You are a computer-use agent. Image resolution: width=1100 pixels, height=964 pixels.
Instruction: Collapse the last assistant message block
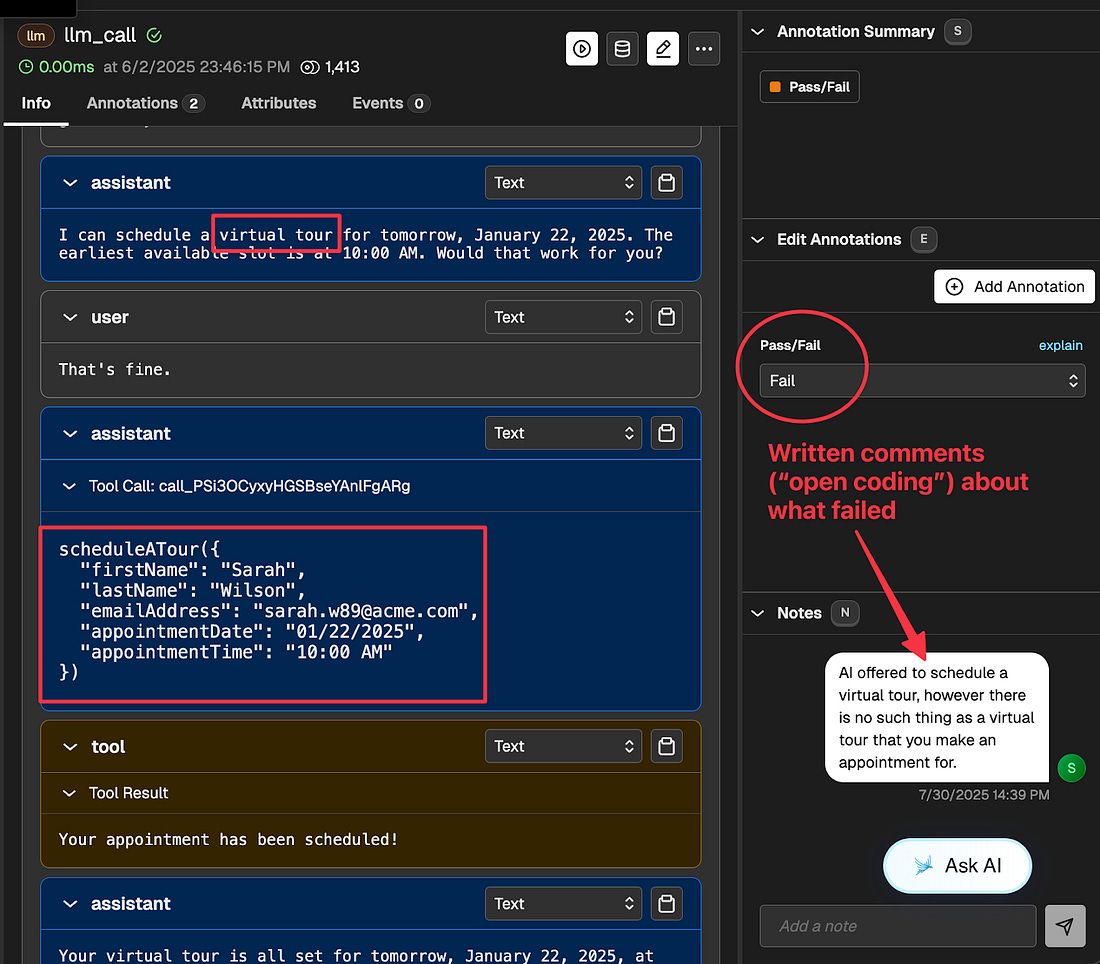tap(69, 904)
